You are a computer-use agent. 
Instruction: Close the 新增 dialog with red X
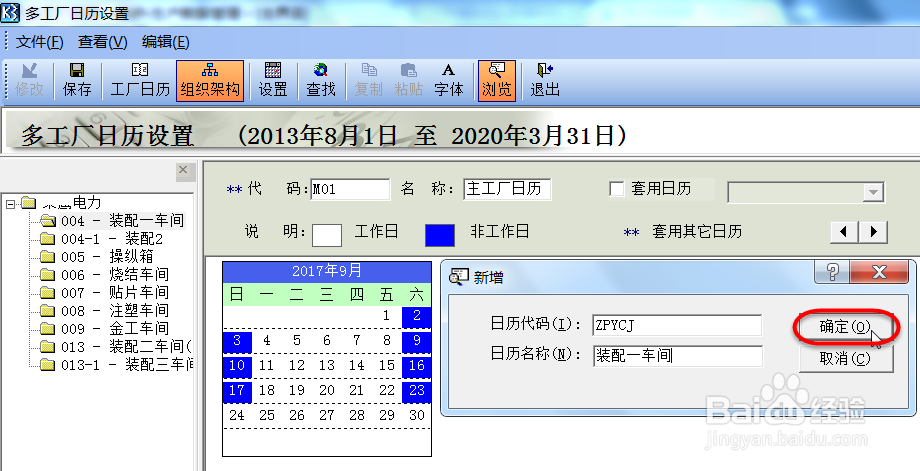(879, 272)
